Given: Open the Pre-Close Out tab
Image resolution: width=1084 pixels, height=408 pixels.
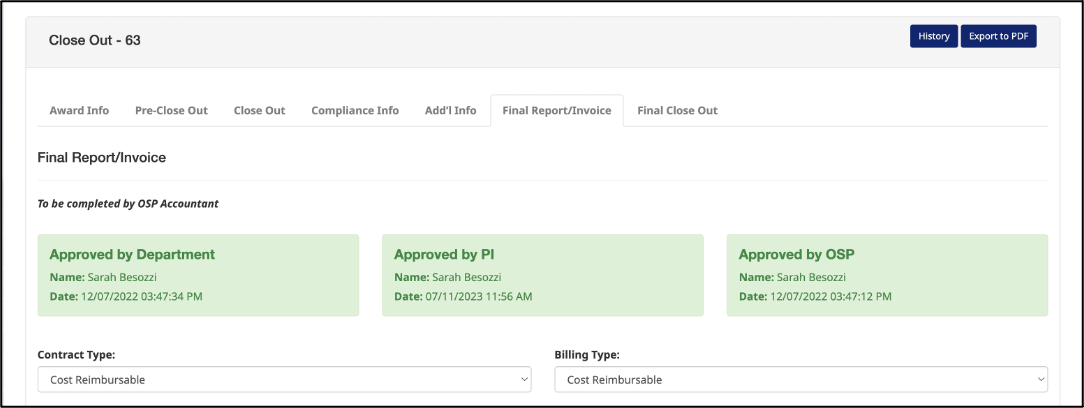Looking at the screenshot, I should (x=171, y=111).
